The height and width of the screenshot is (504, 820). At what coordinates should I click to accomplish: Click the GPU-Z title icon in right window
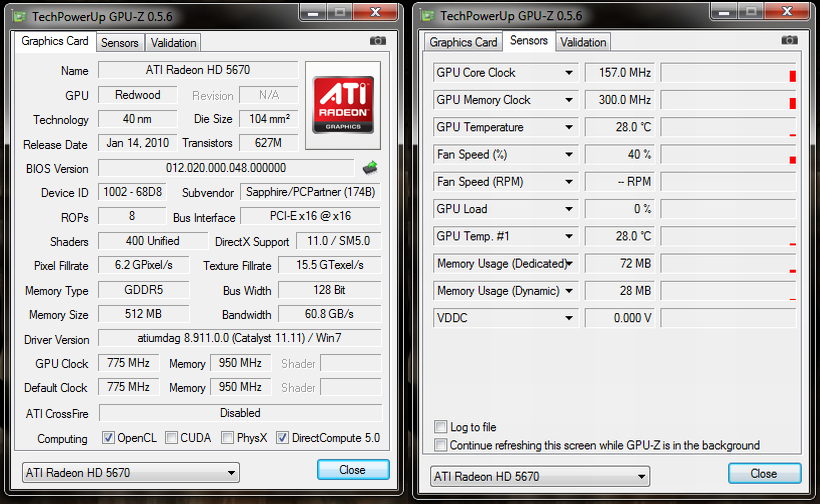pyautogui.click(x=427, y=16)
